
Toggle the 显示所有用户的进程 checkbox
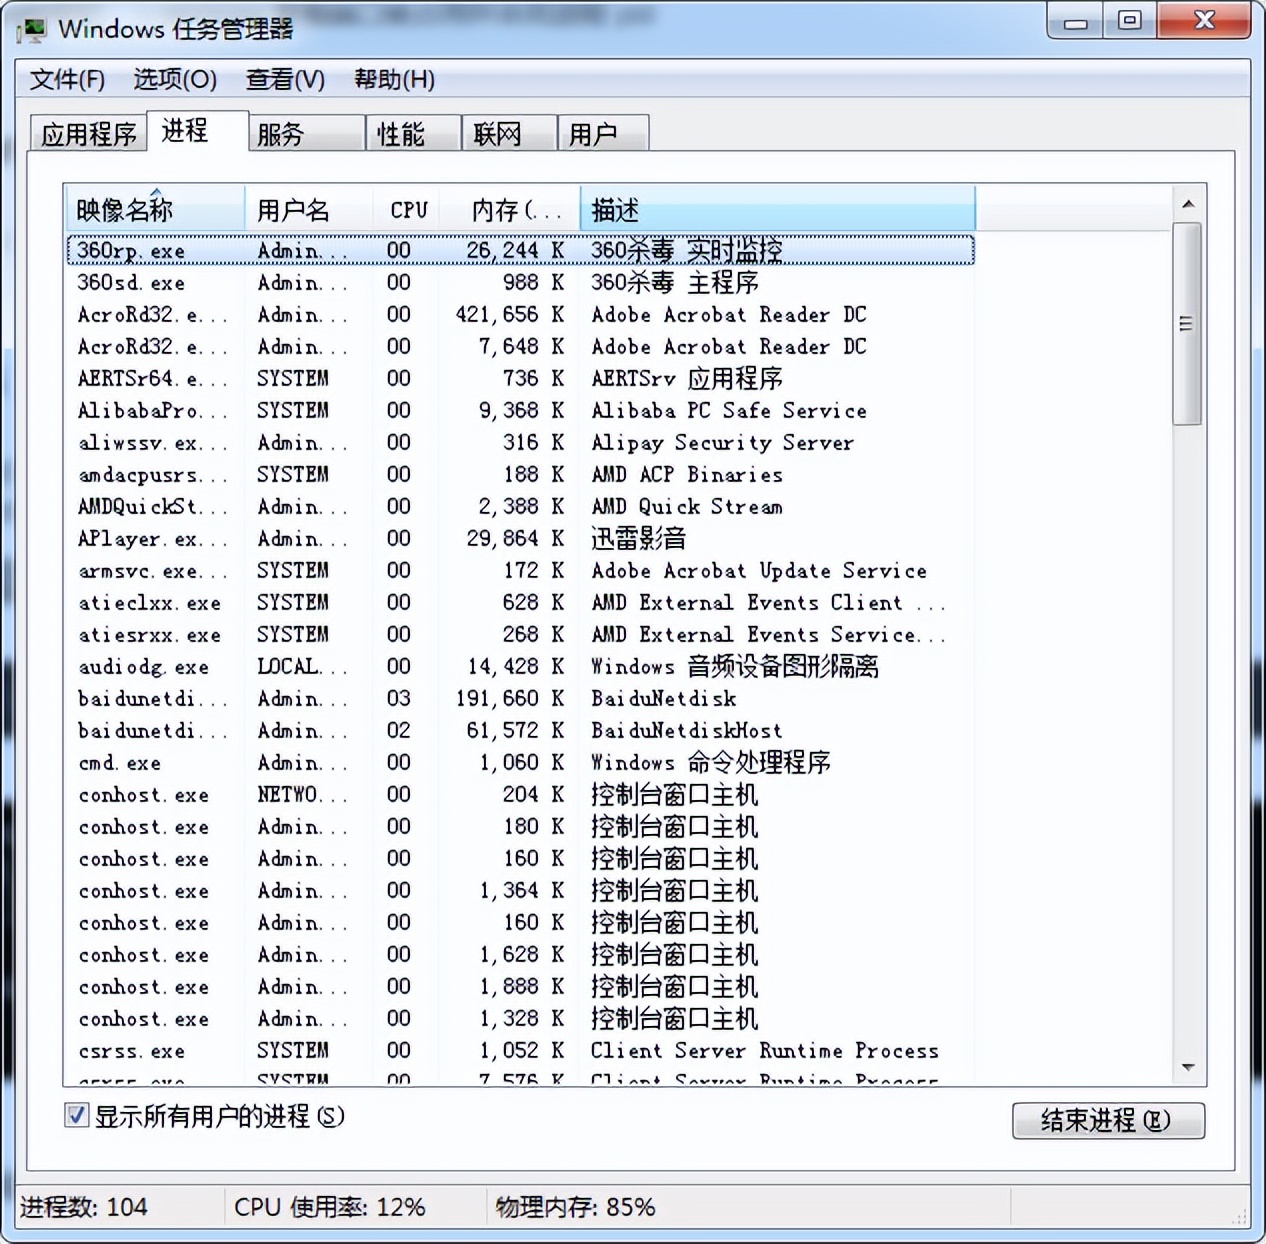click(76, 1115)
